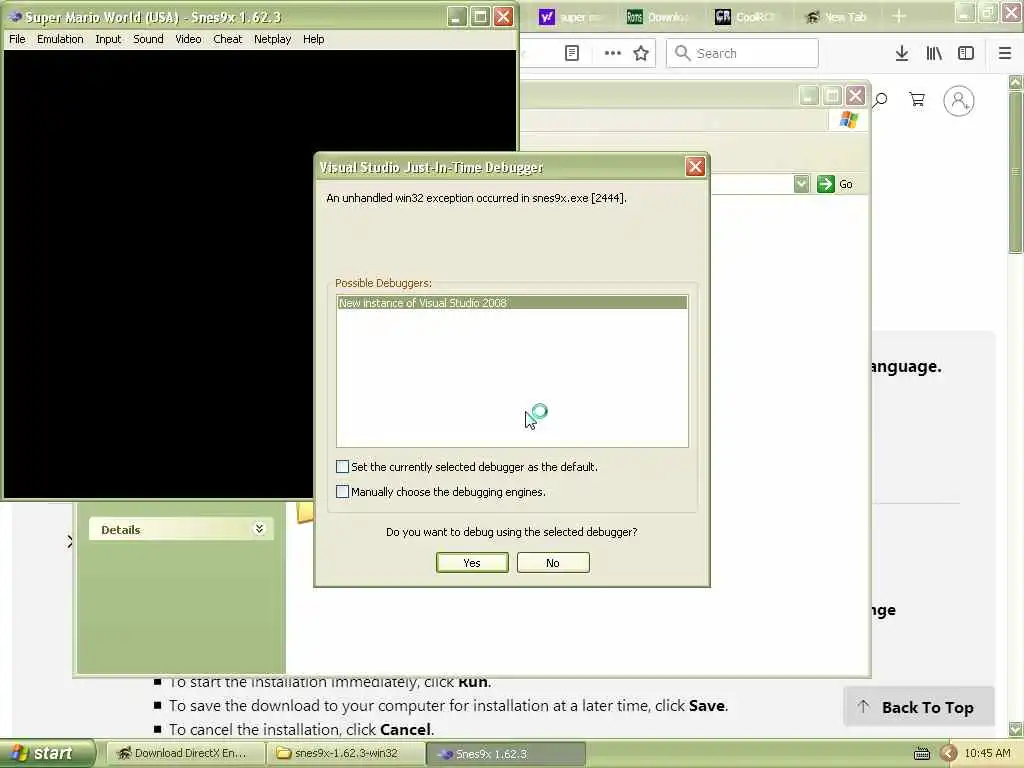The image size is (1024, 768).
Task: Click the browser Search field
Action: [742, 53]
